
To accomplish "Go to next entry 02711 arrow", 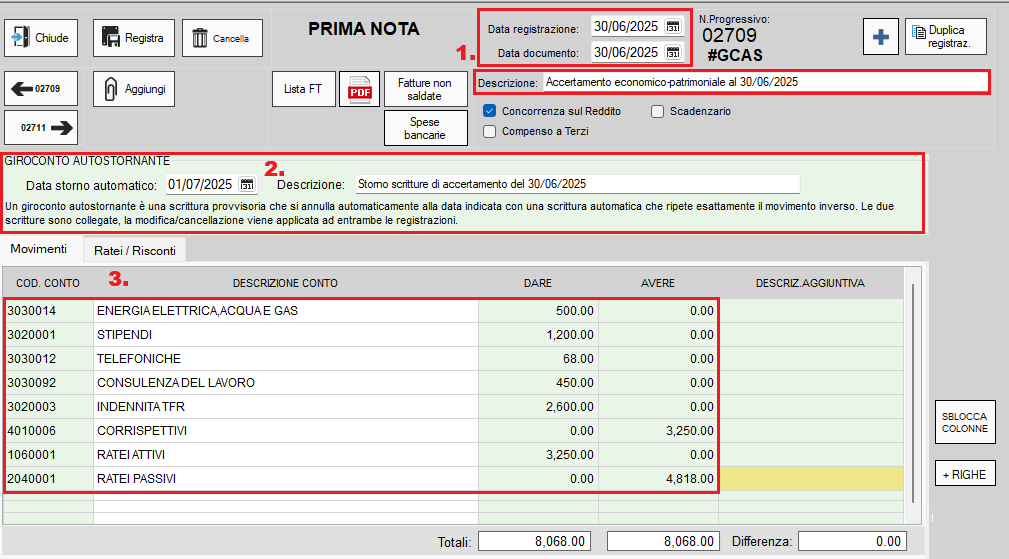I will 40,127.
